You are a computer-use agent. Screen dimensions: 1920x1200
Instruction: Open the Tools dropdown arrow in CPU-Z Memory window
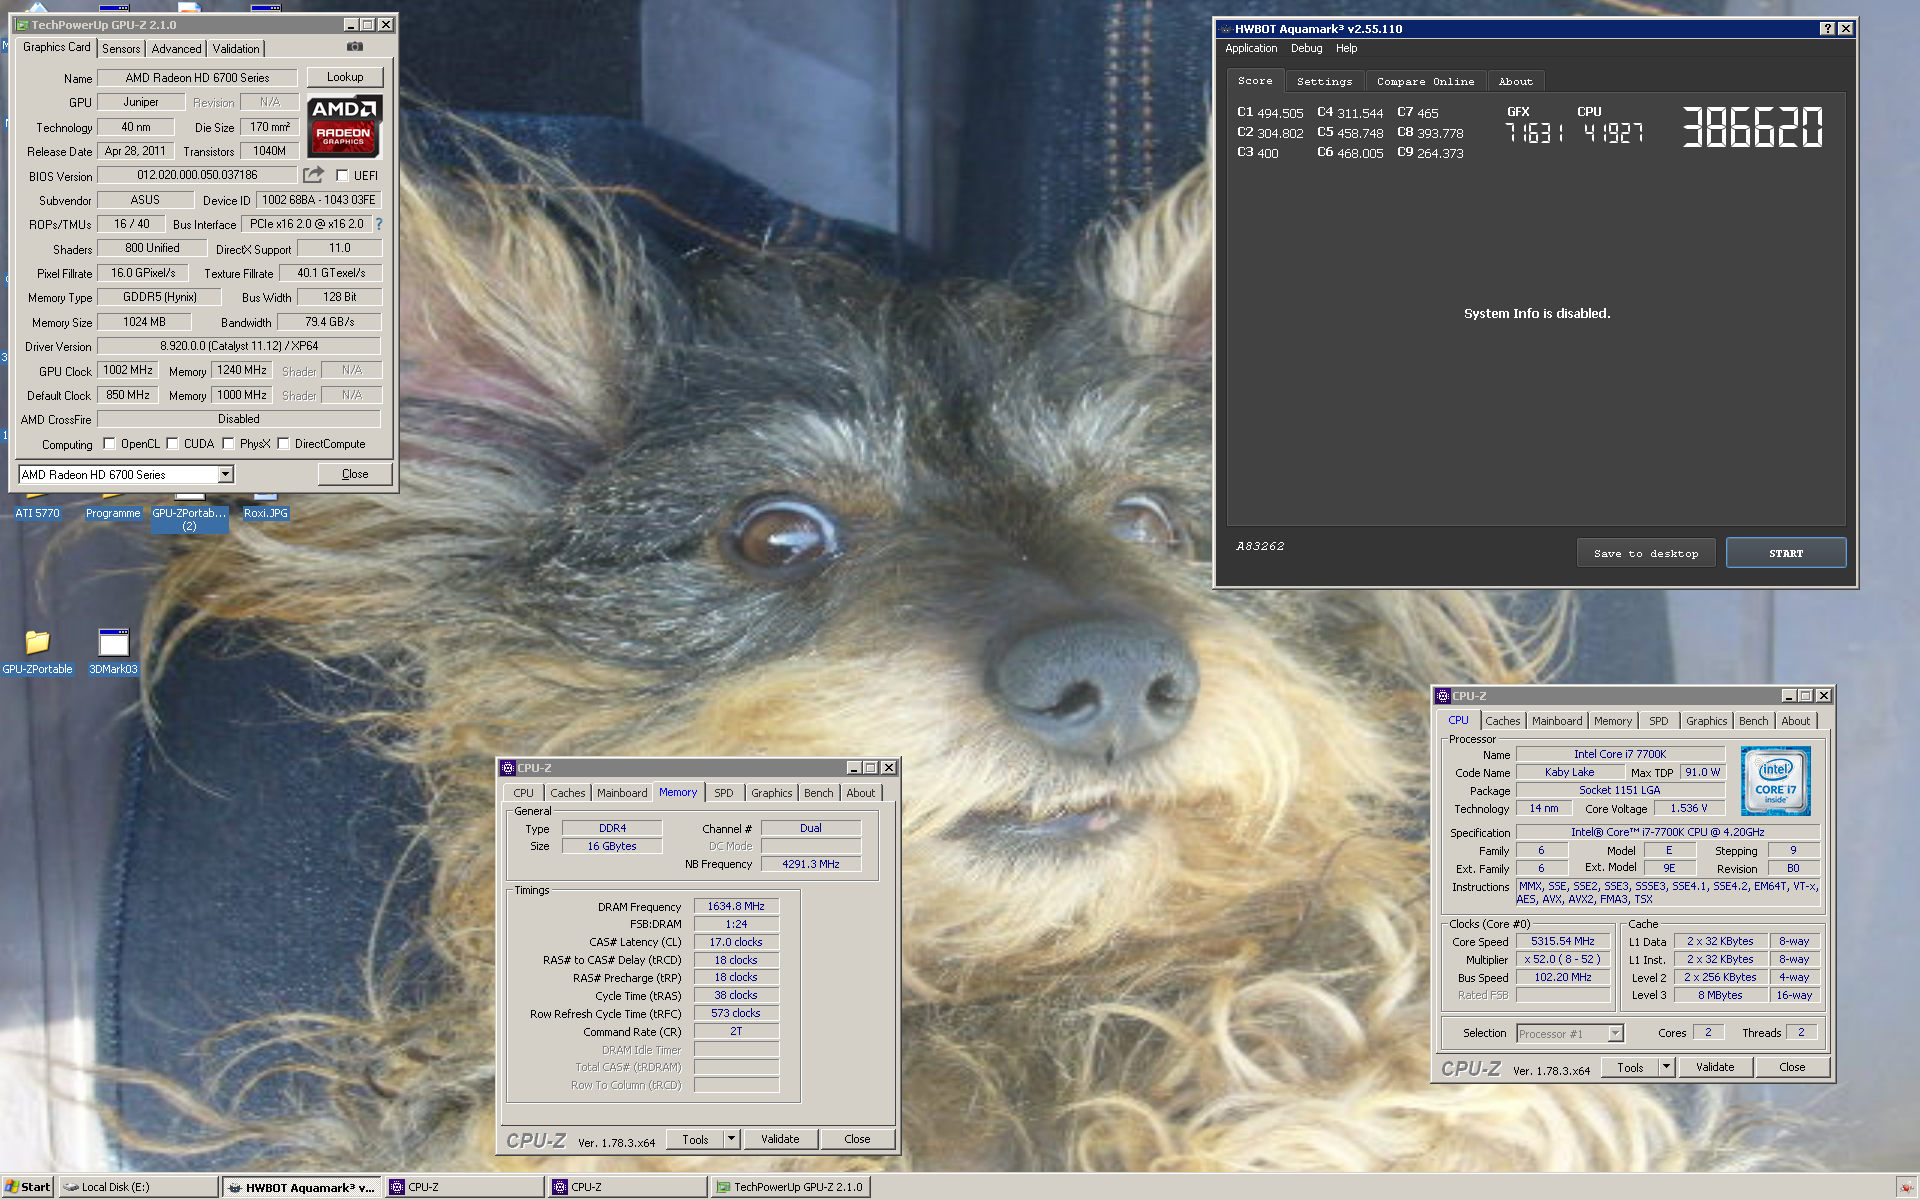pos(732,1139)
